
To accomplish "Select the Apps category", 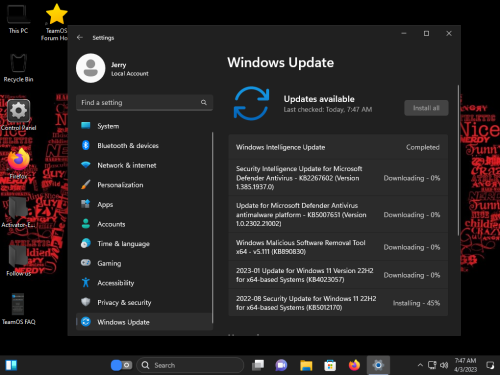I will pyautogui.click(x=144, y=204).
